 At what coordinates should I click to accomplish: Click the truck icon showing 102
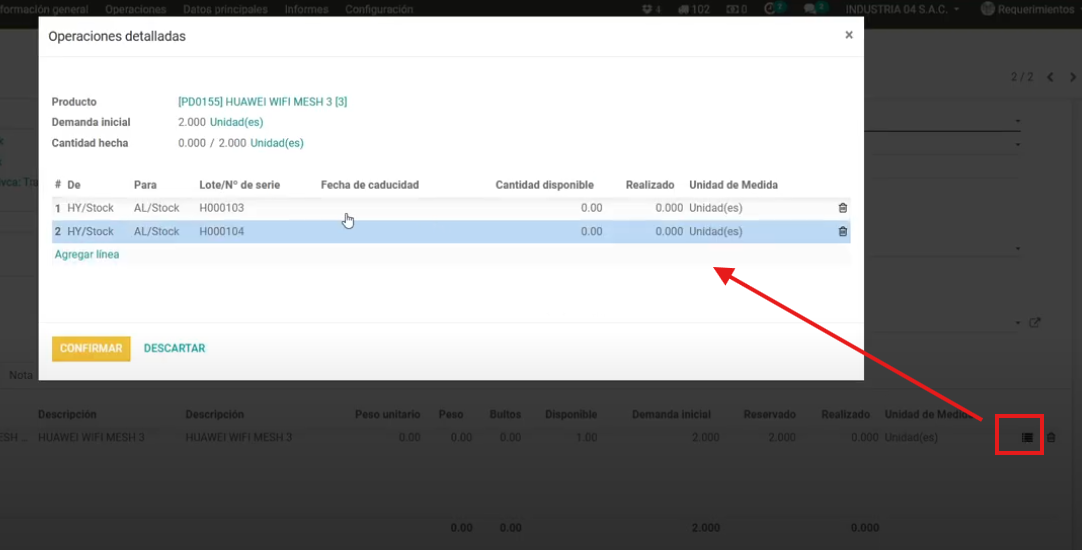tap(693, 9)
